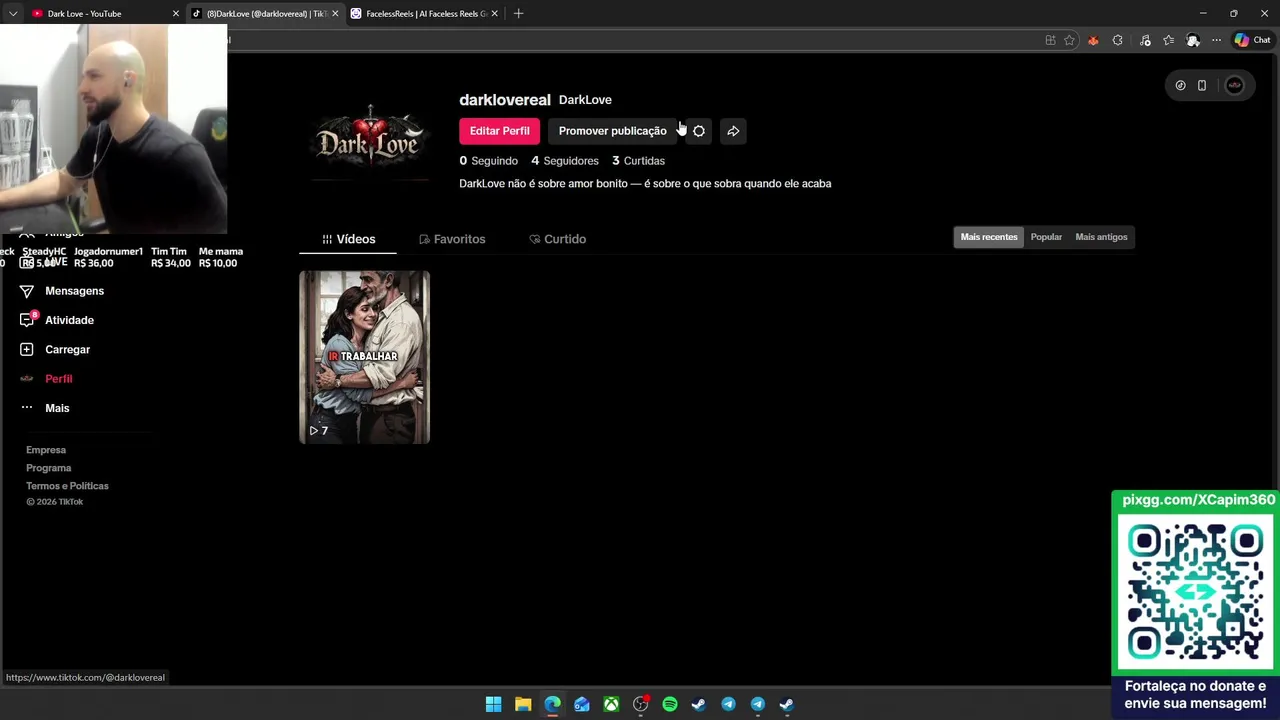Open the Seguindo count
1280x720 pixels.
pyautogui.click(x=488, y=161)
